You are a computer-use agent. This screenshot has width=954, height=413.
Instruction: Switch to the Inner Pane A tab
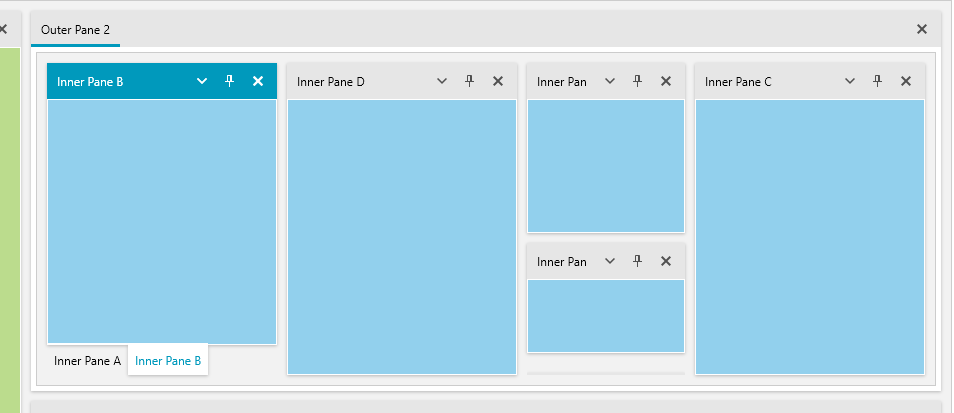[x=87, y=360]
